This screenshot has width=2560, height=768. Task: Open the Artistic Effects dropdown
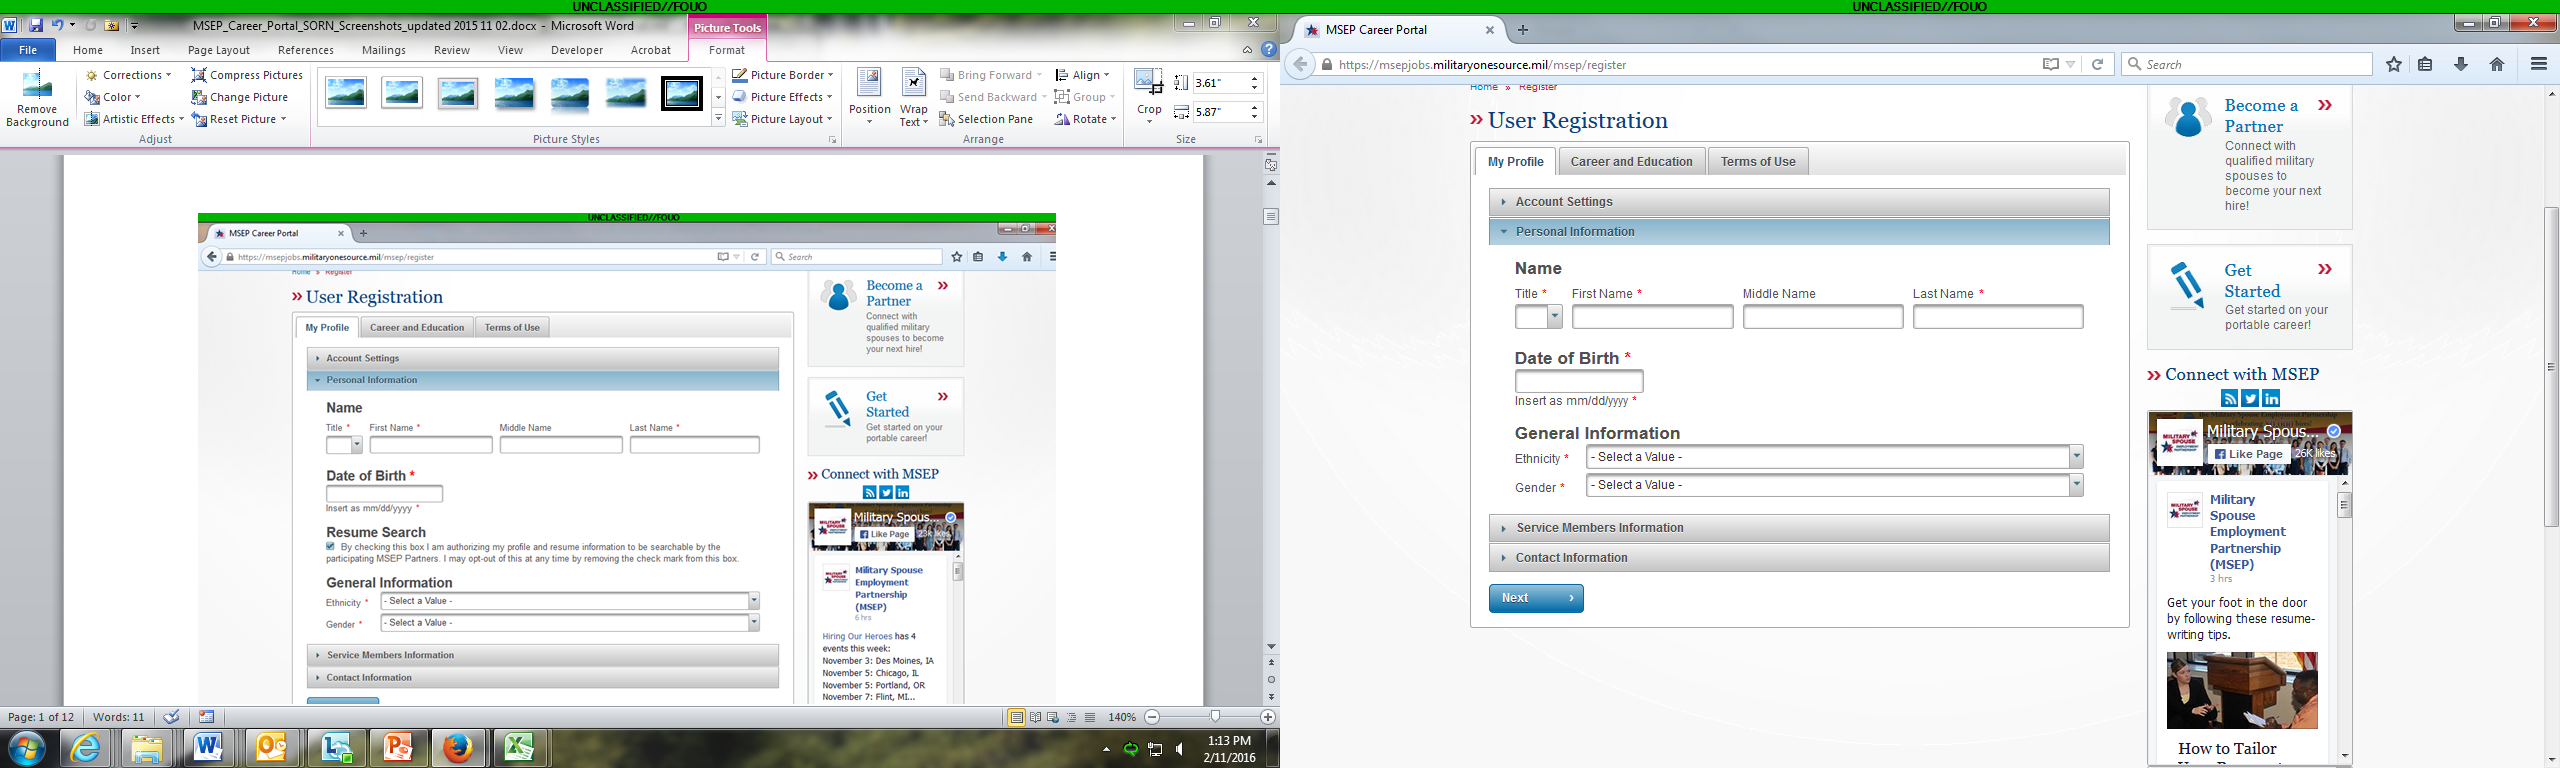(x=134, y=119)
